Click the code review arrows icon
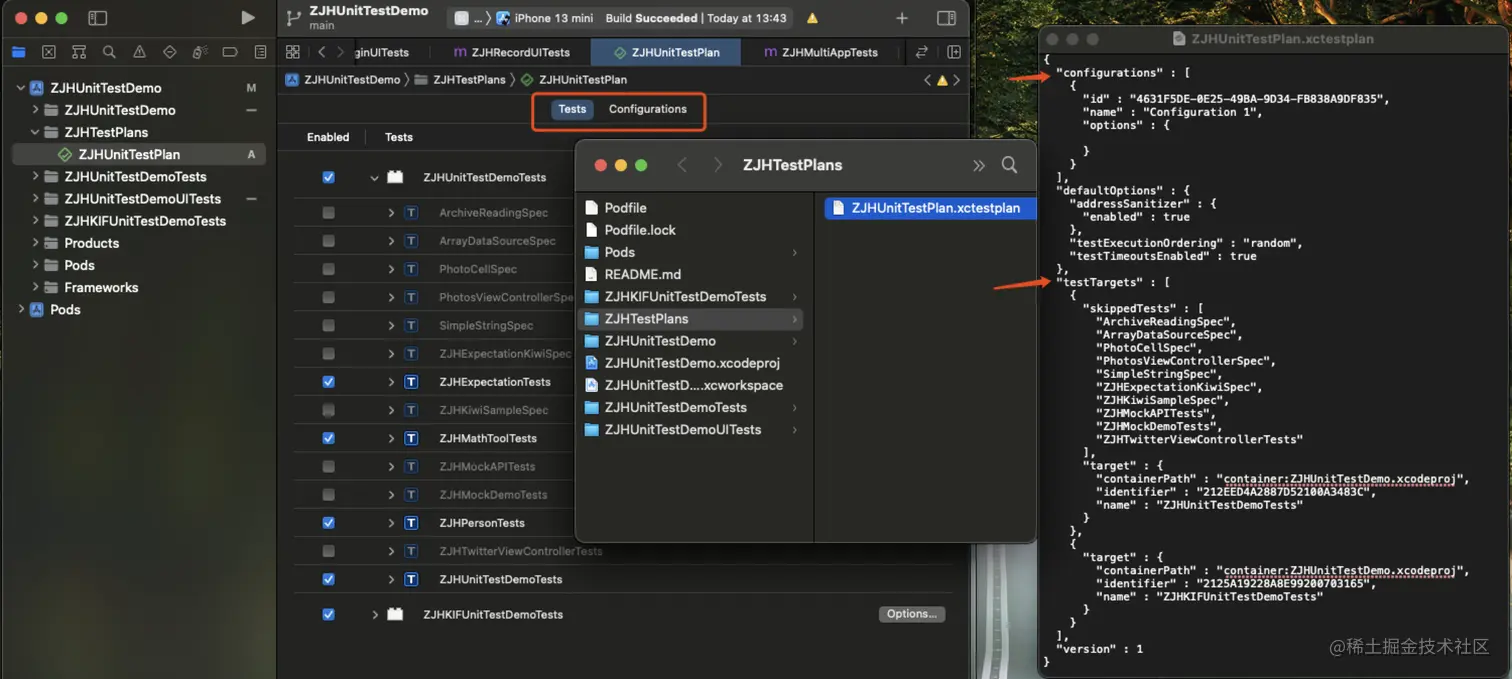The height and width of the screenshot is (679, 1512). point(922,52)
